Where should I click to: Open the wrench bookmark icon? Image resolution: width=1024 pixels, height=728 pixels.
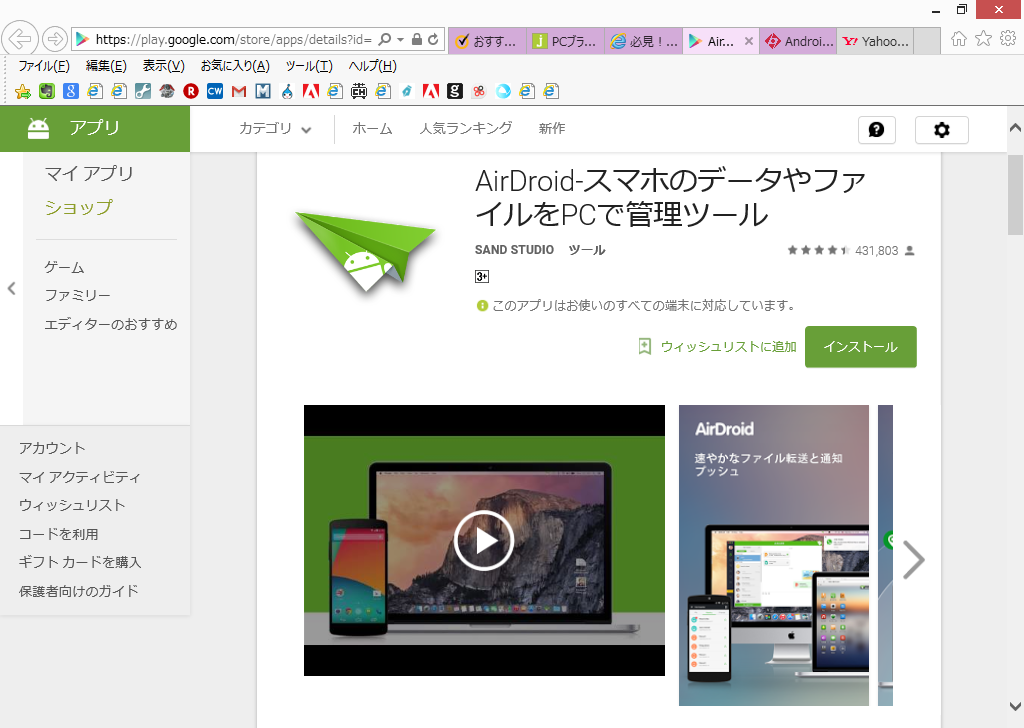(x=143, y=91)
